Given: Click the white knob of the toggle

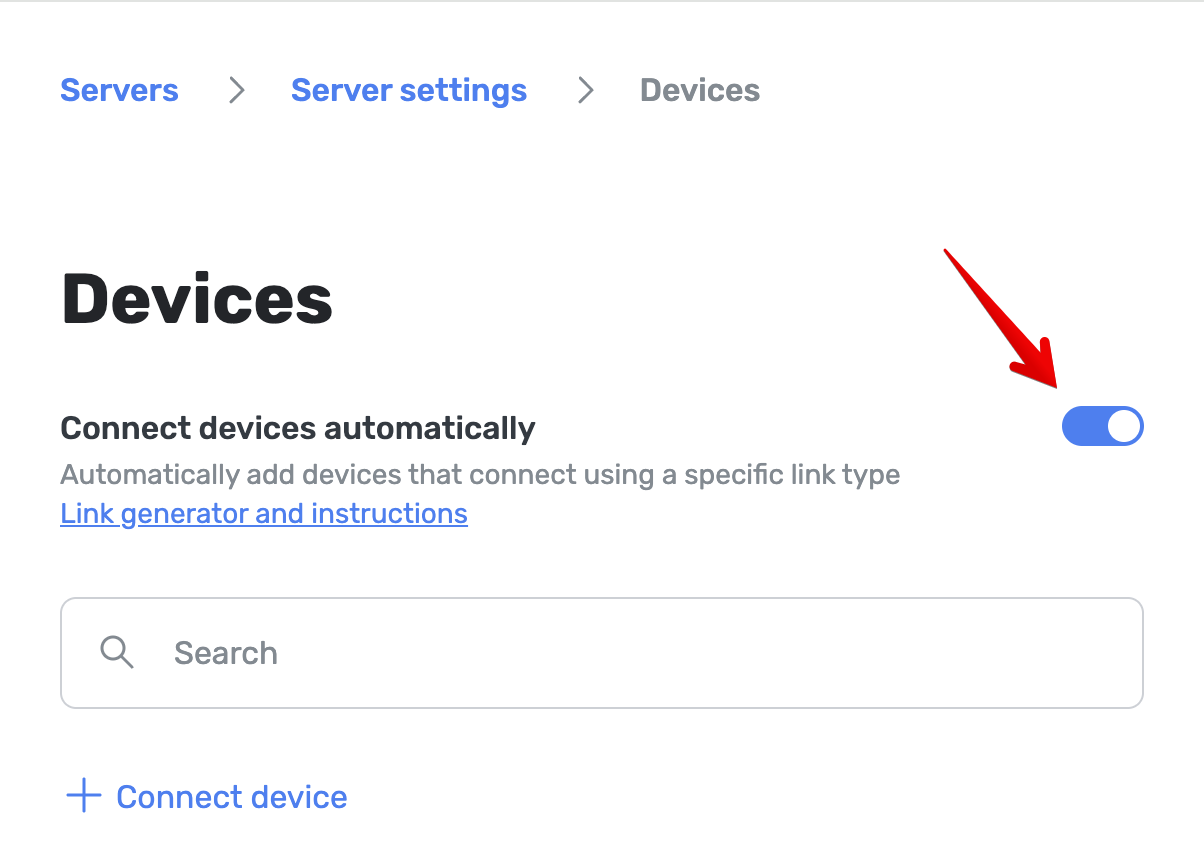Looking at the screenshot, I should (1124, 427).
